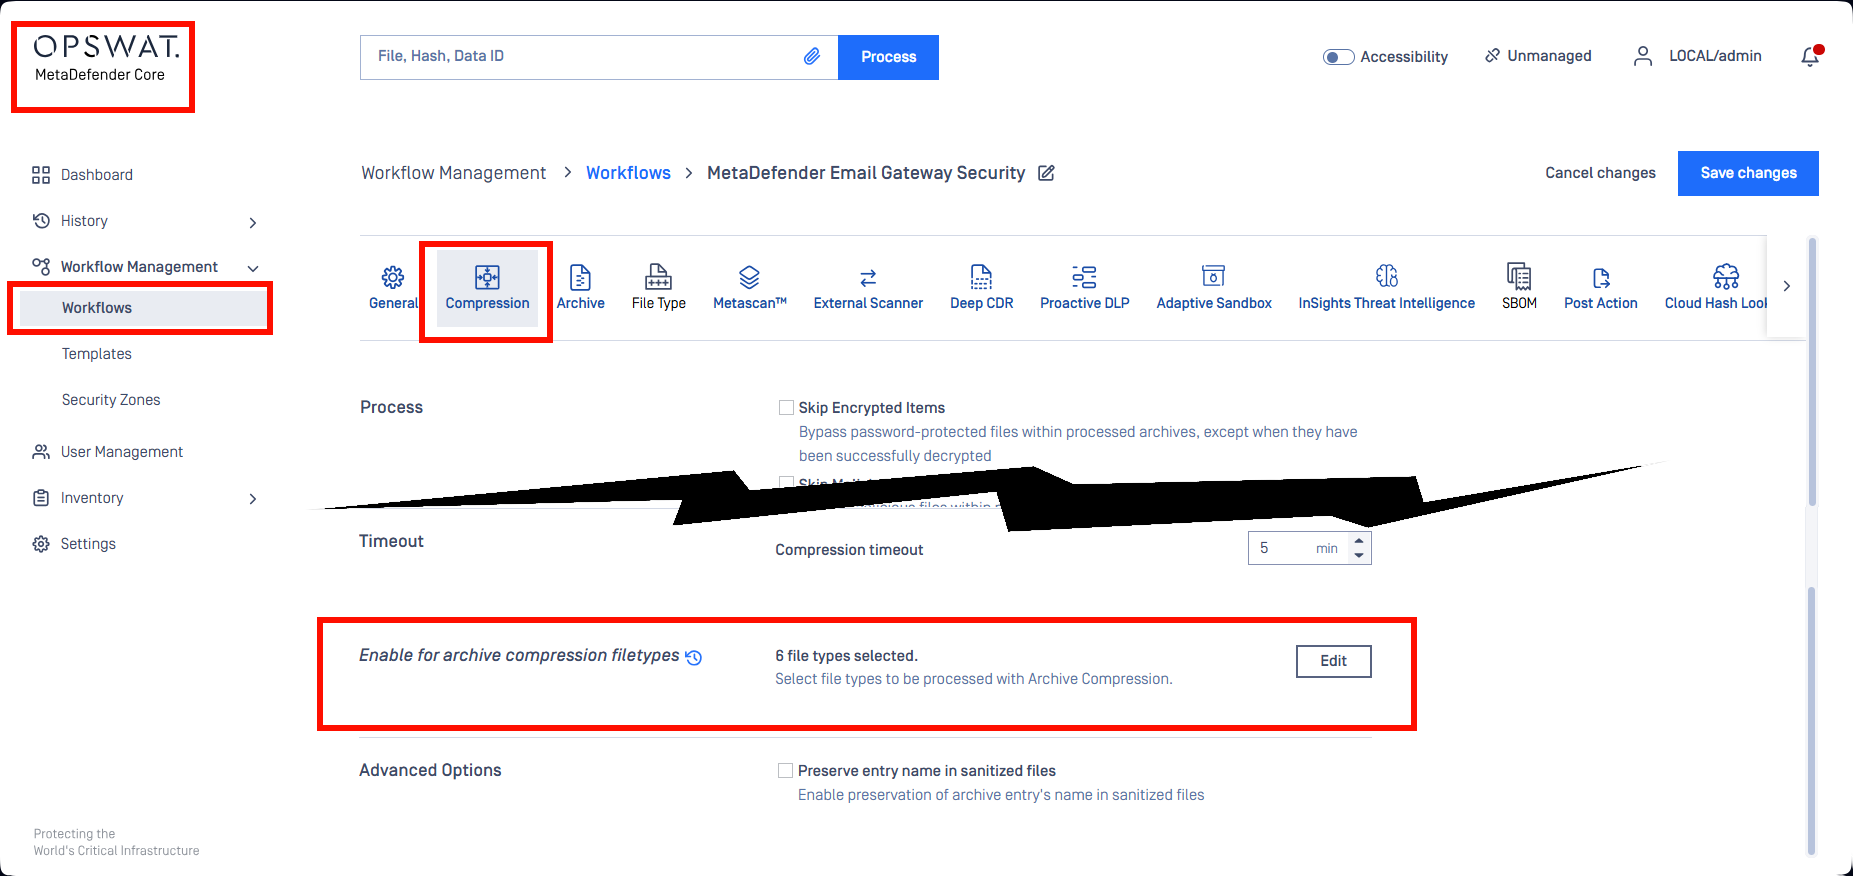Open the Proactive DLP tab
This screenshot has width=1853, height=876.
coord(1084,287)
